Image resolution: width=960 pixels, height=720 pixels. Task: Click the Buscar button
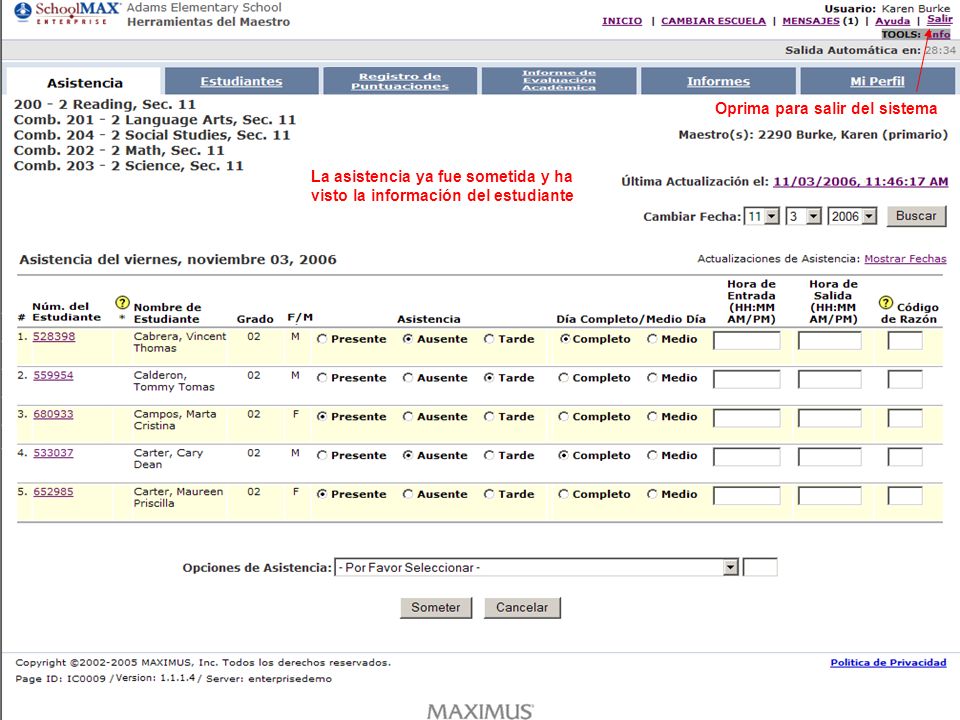pyautogui.click(x=916, y=216)
